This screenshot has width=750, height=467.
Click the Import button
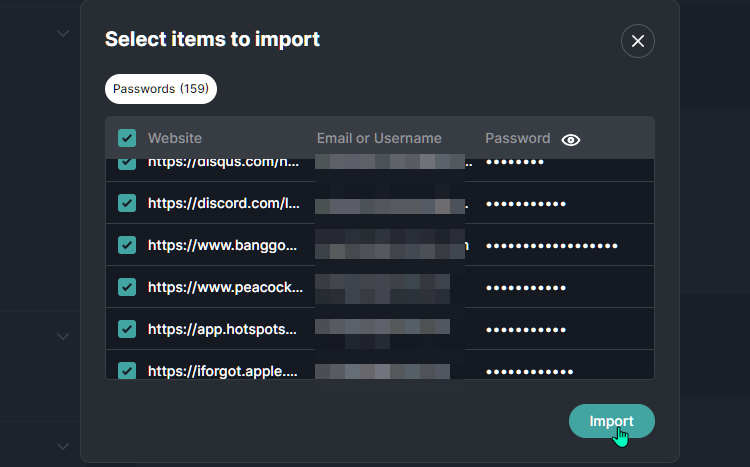tap(611, 421)
